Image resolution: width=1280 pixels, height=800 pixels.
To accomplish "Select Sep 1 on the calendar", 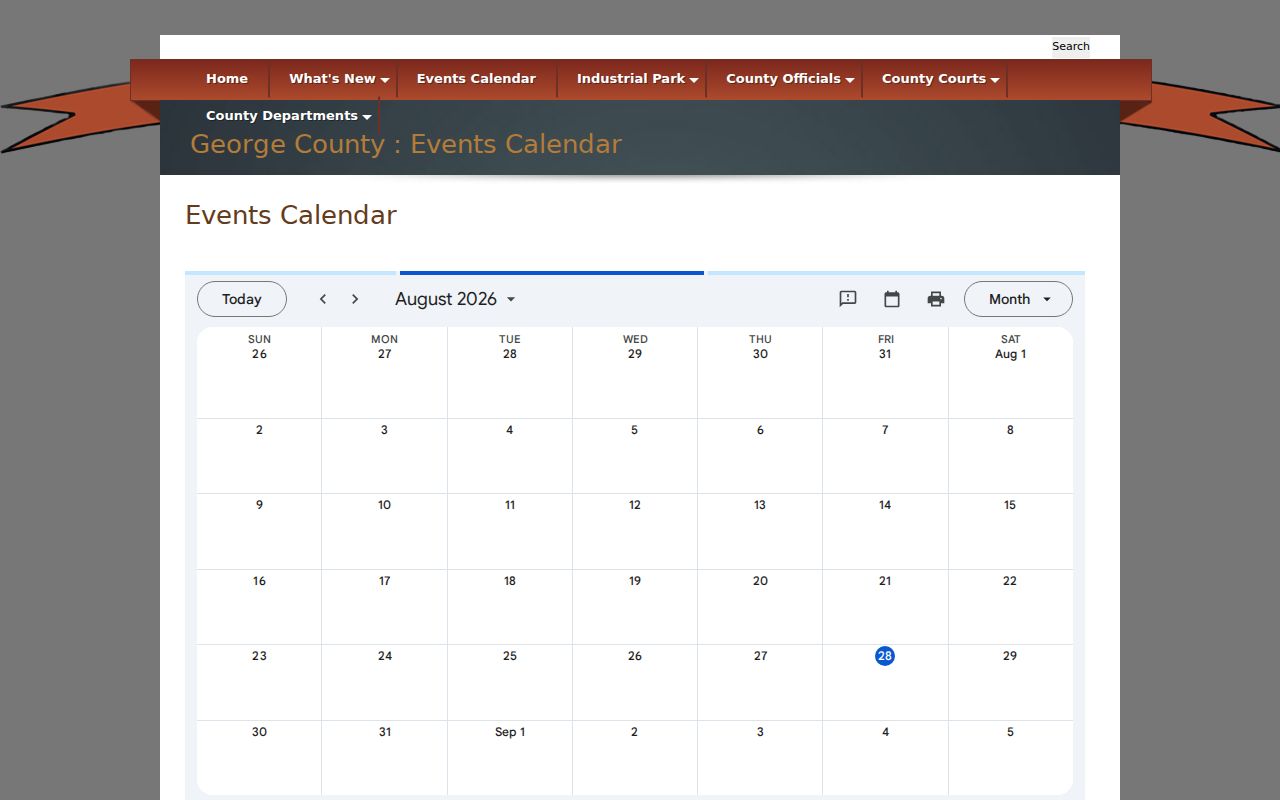I will (x=510, y=732).
